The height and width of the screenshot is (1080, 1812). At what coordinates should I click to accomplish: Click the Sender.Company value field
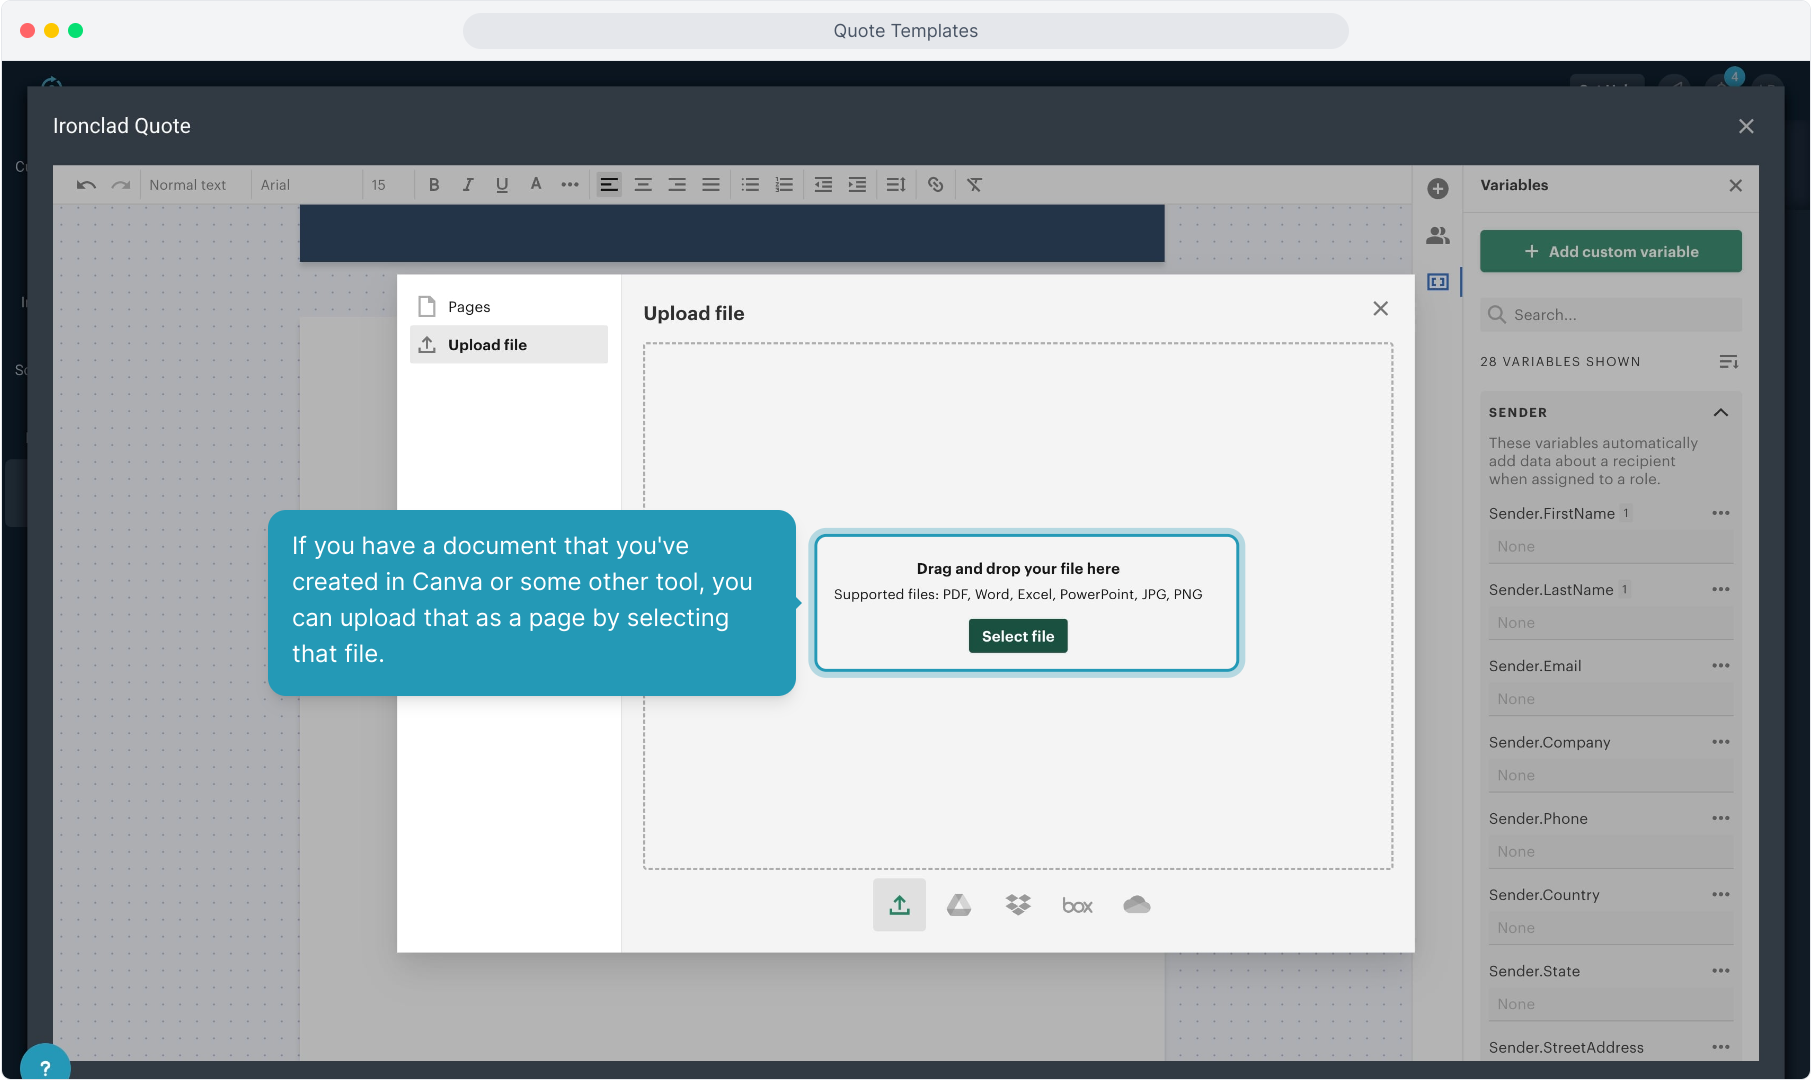pos(1611,776)
